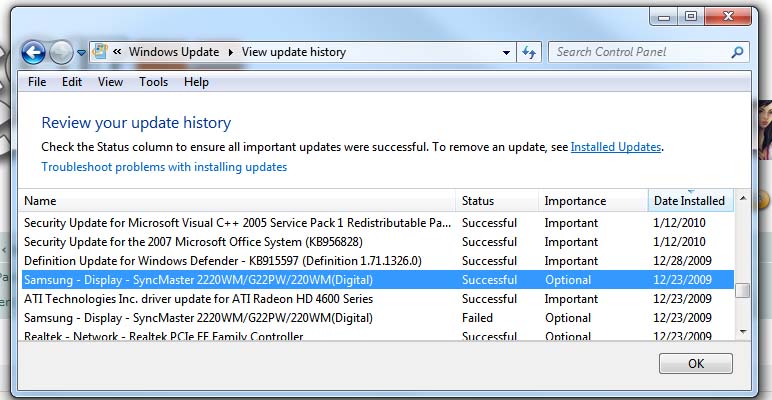Open the Tools menu

coord(153,82)
